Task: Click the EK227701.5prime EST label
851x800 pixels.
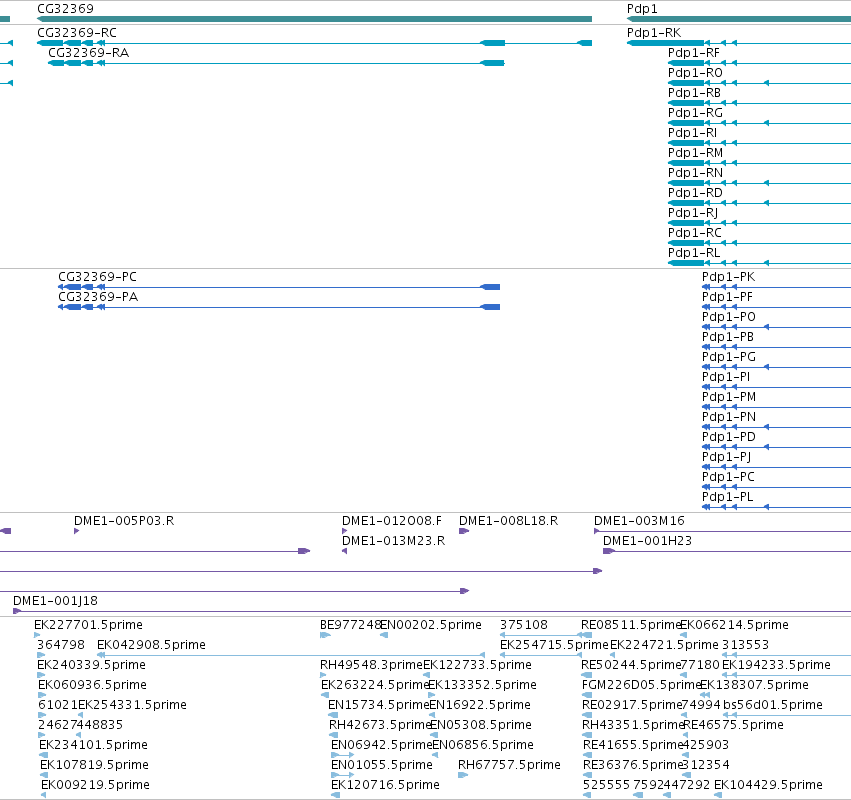Action: pyautogui.click(x=88, y=625)
